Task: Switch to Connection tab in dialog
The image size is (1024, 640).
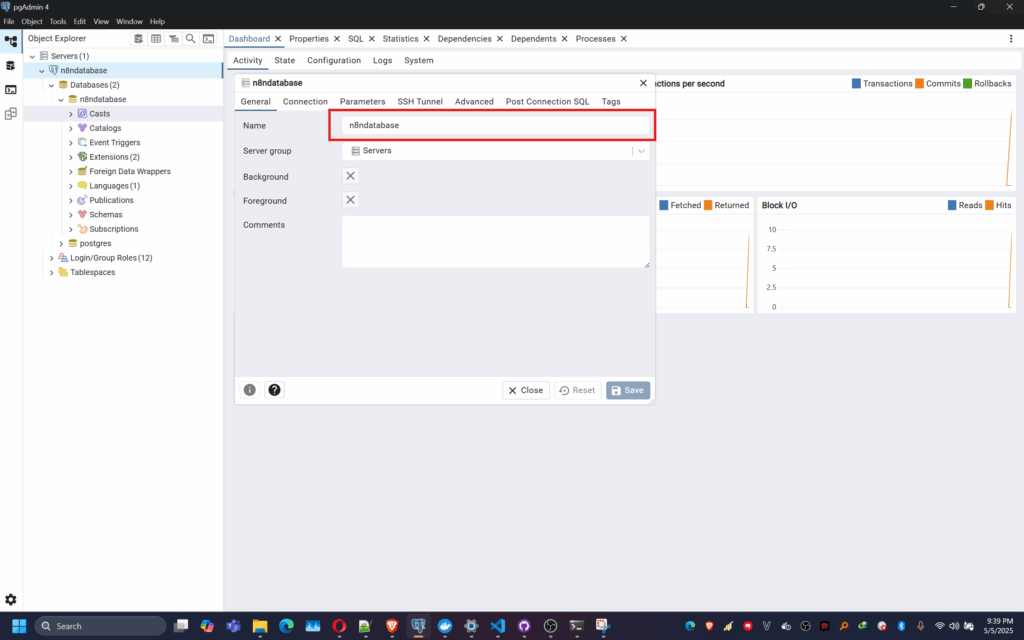Action: click(x=305, y=101)
